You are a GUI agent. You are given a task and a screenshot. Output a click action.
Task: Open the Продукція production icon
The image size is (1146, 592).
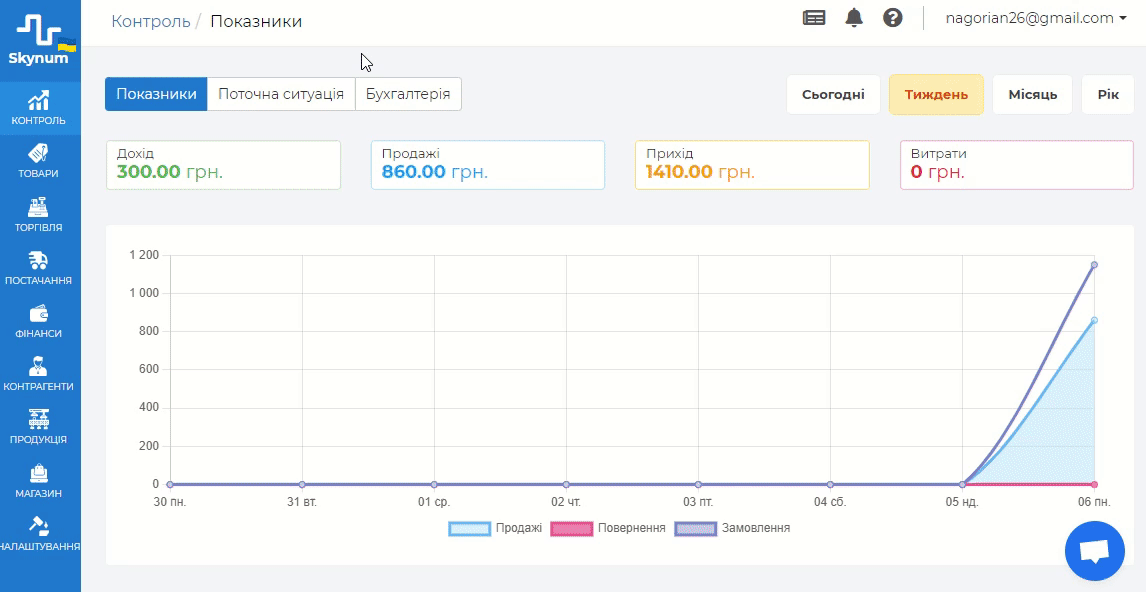pos(39,420)
